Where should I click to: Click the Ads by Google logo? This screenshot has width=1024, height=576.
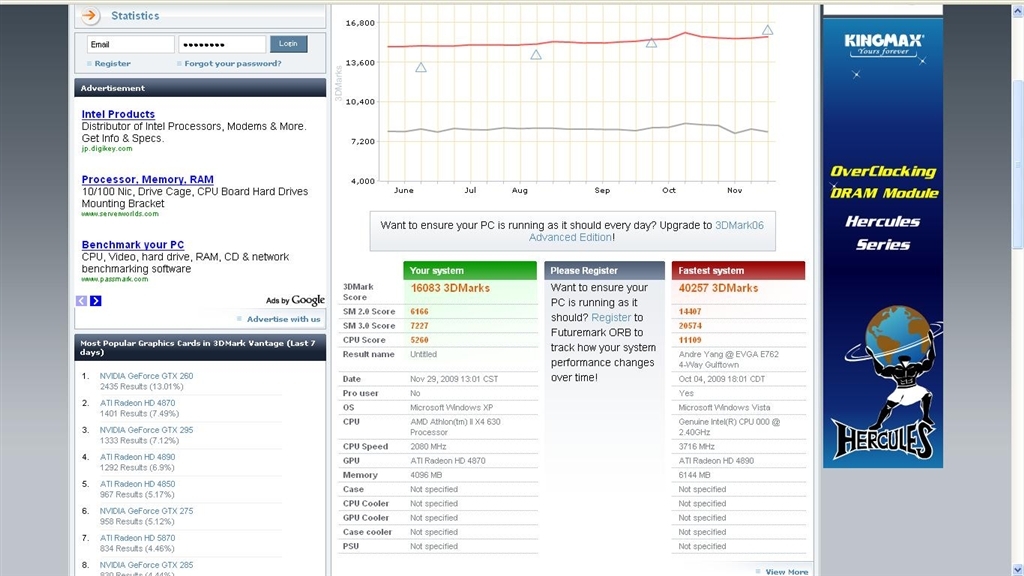(x=296, y=300)
